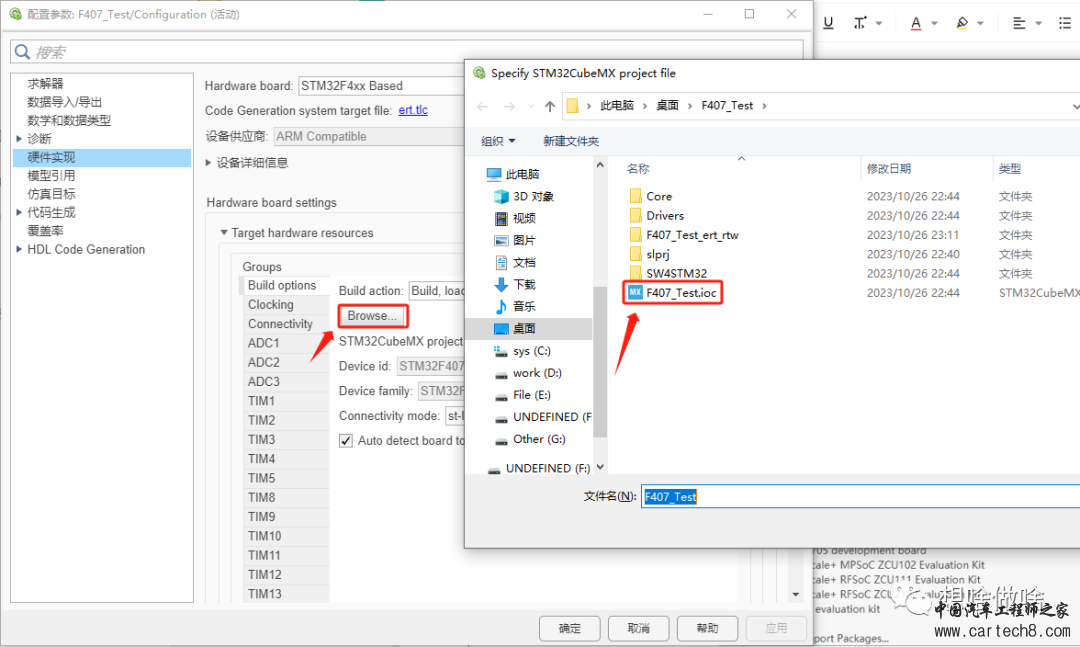Click the 确定 button
1080x647 pixels.
(570, 628)
